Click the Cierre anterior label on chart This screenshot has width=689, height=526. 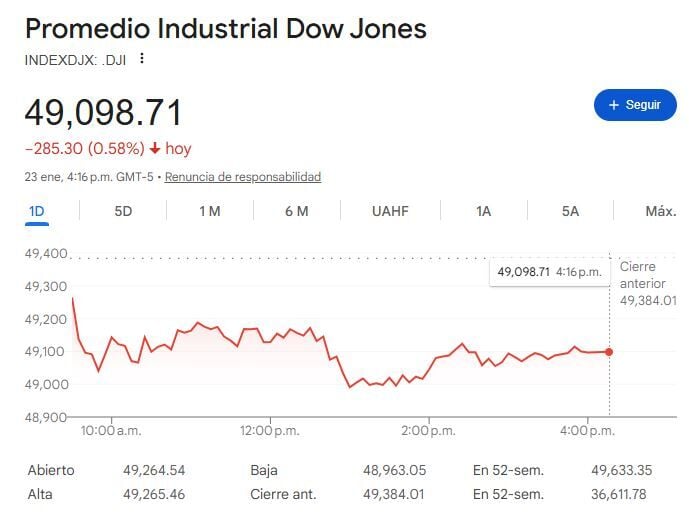click(642, 275)
